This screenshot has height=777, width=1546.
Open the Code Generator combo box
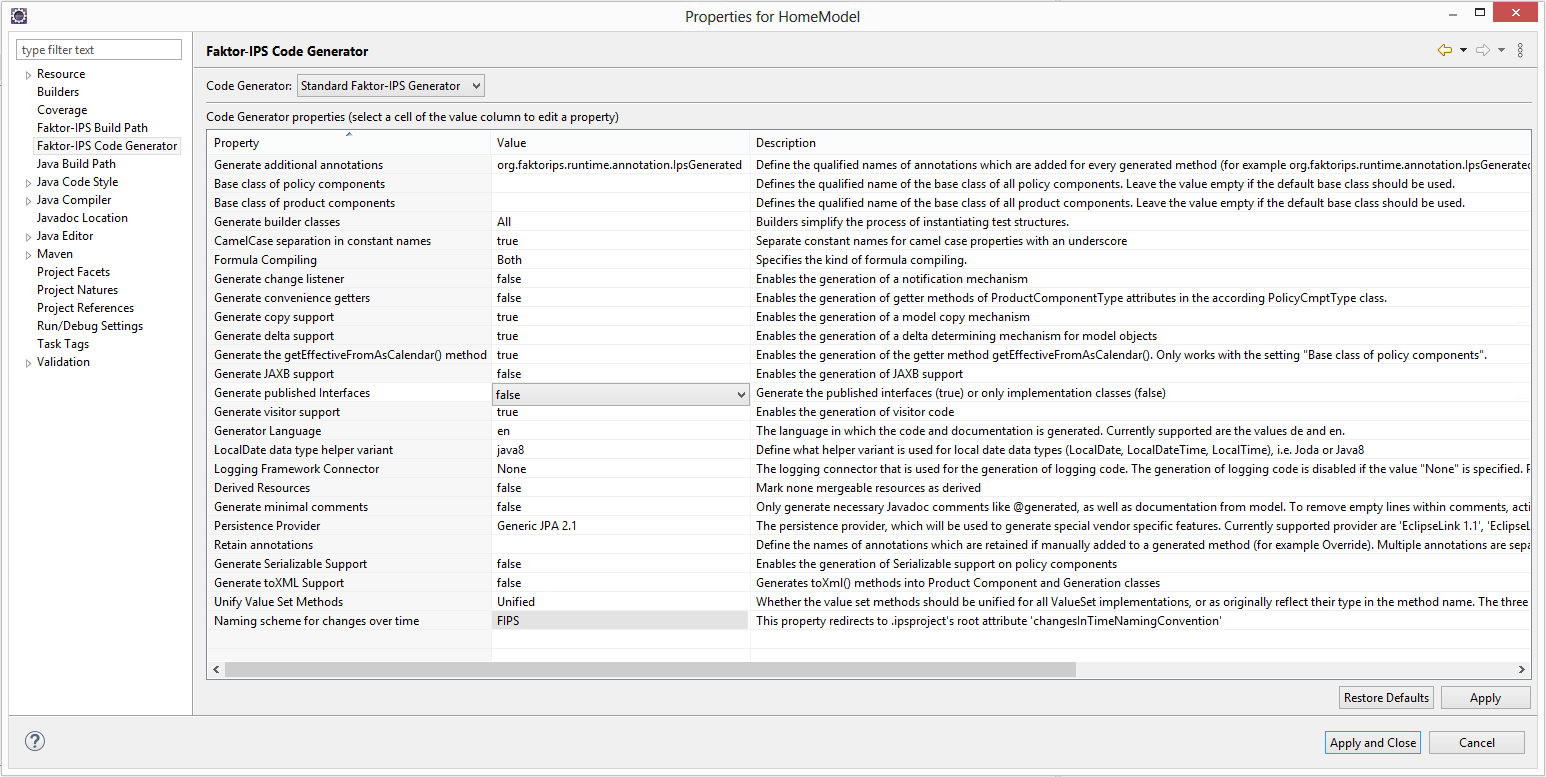pos(391,86)
